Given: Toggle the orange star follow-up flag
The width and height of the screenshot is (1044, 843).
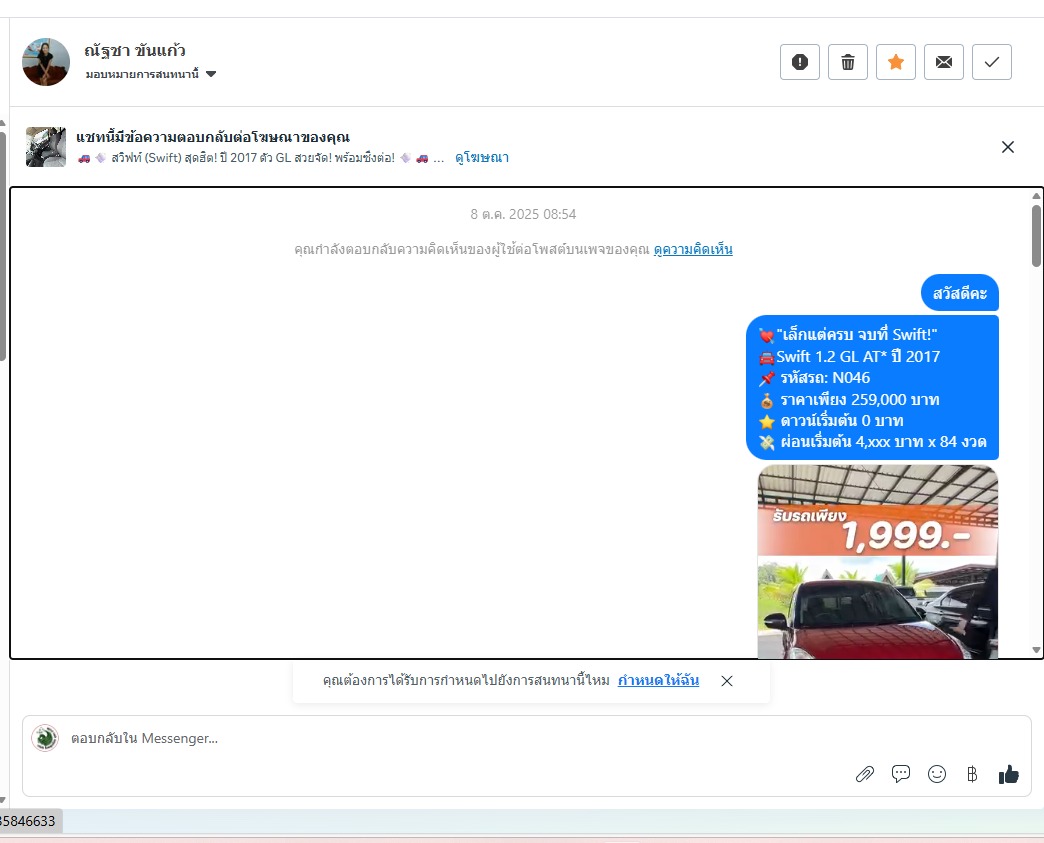Looking at the screenshot, I should coord(896,62).
